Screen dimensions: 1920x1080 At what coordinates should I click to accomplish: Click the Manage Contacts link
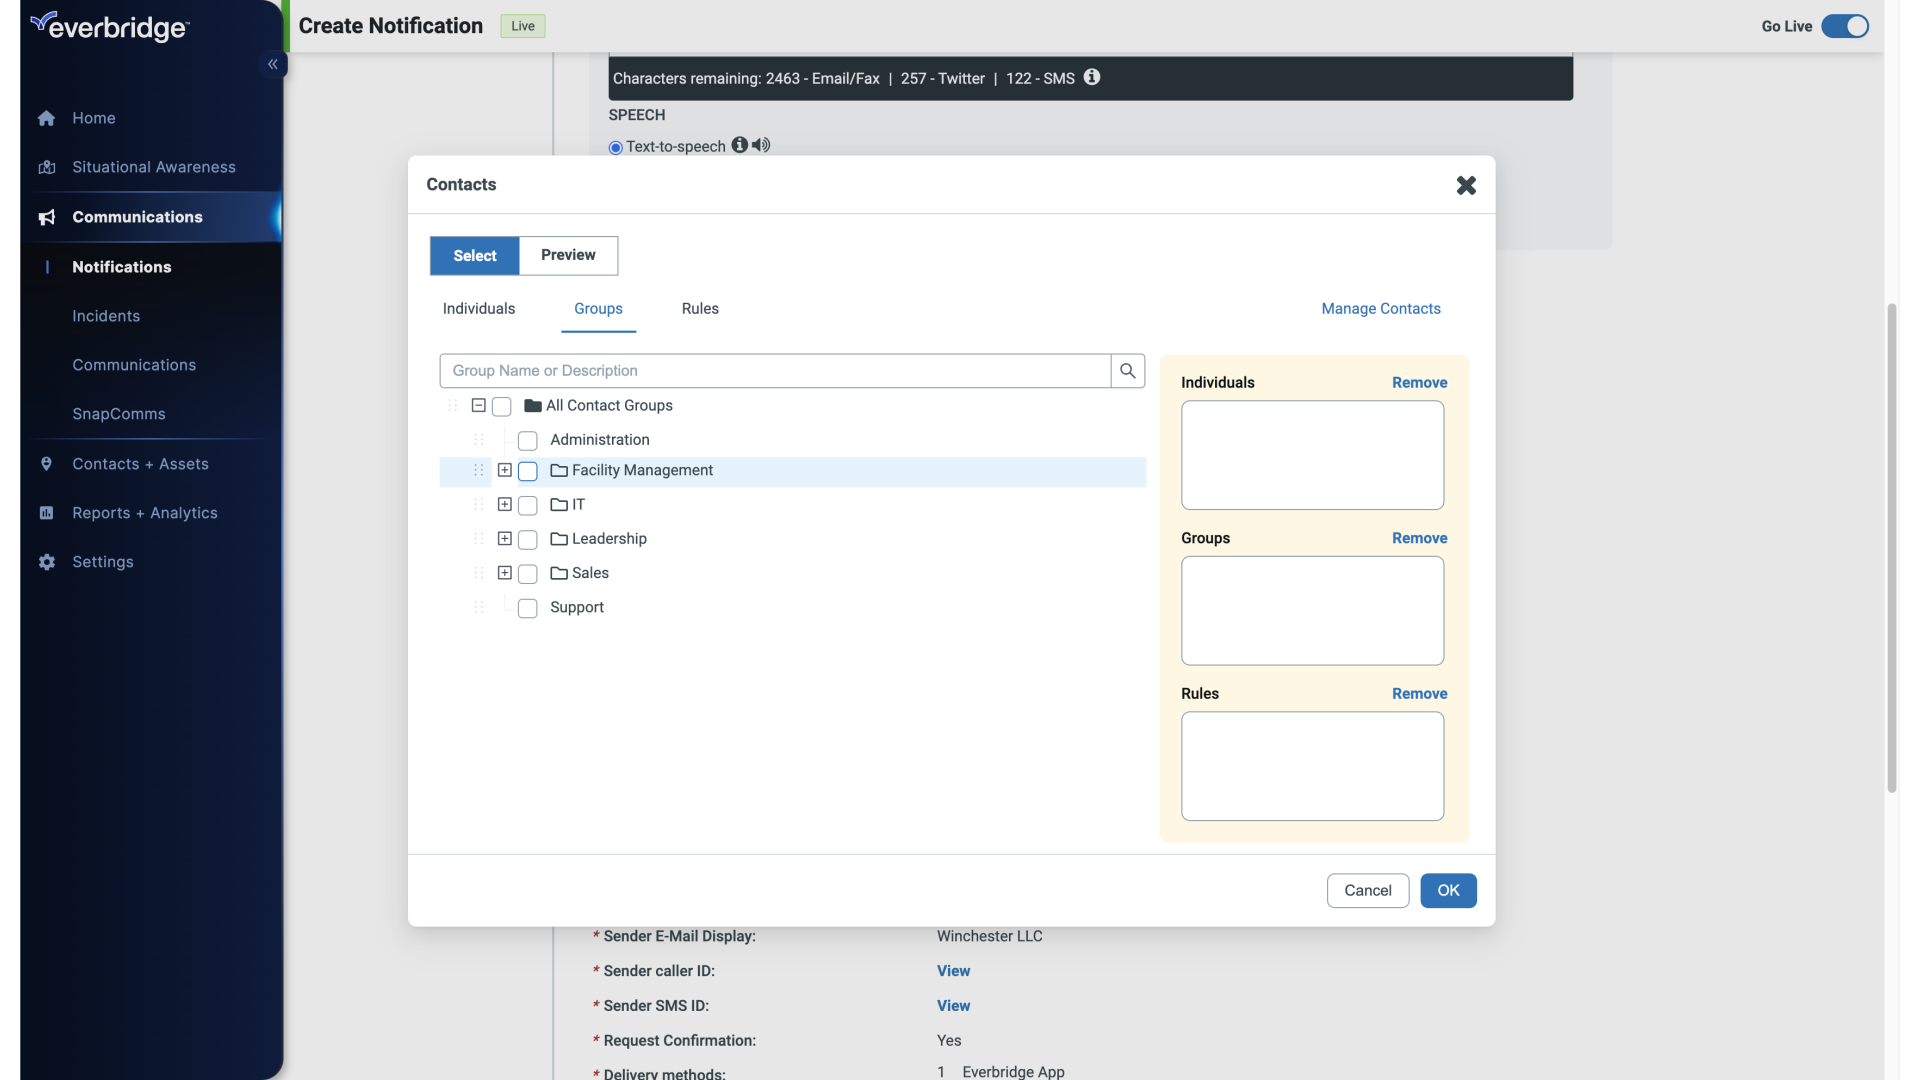(1381, 308)
